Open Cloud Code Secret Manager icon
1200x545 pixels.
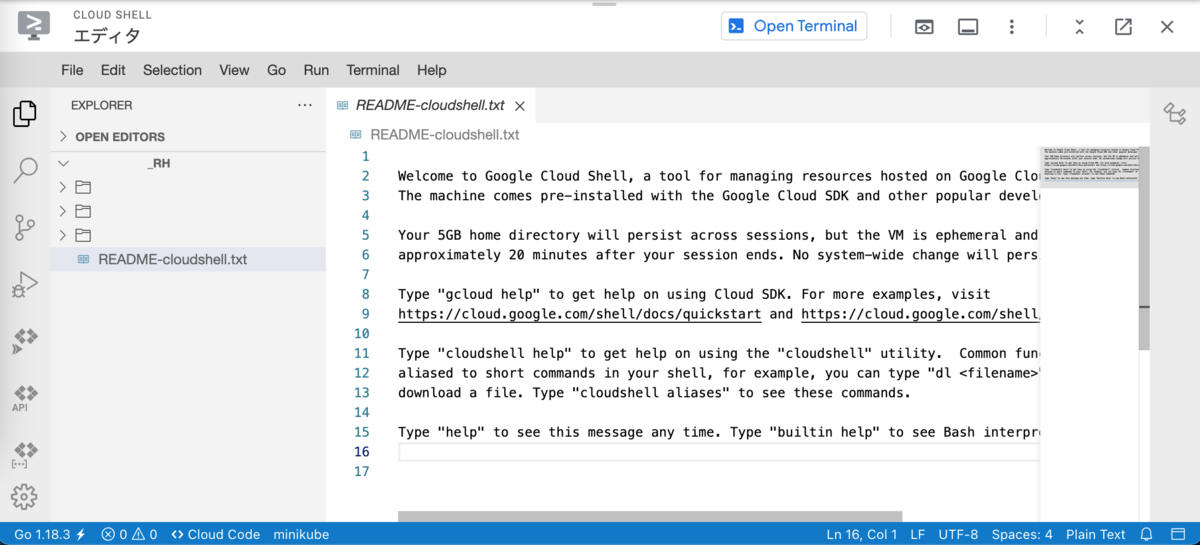click(25, 456)
